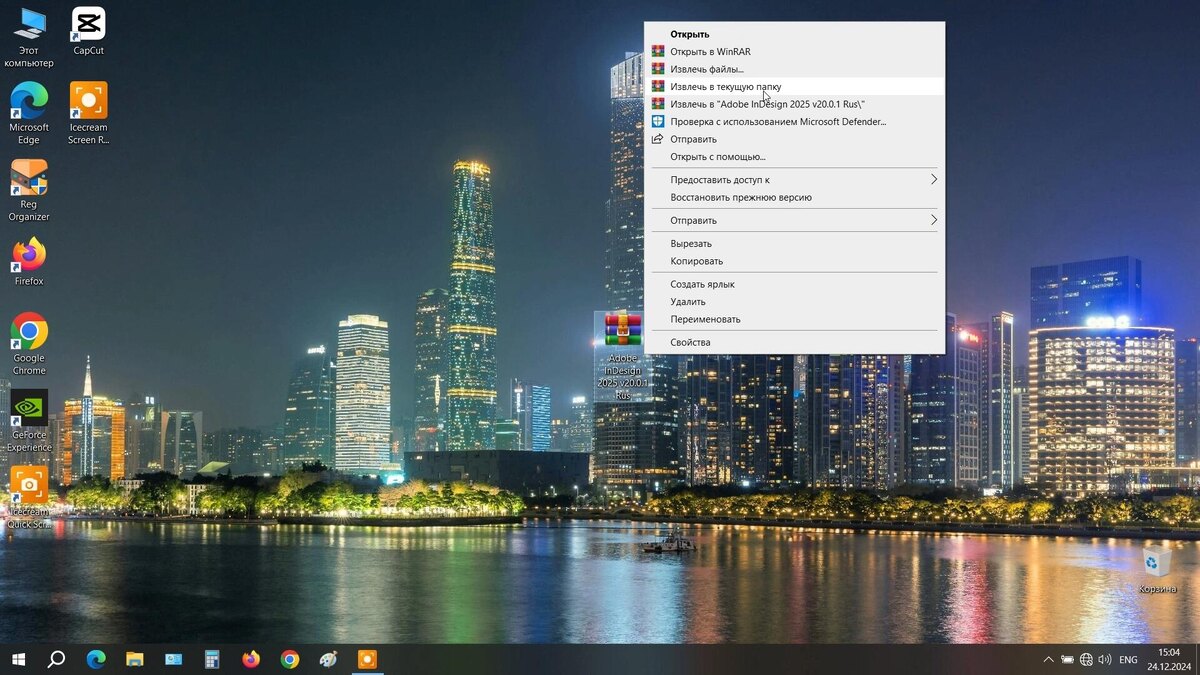
Task: Switch to Icecream Screen Recorder in taskbar
Action: click(x=367, y=659)
